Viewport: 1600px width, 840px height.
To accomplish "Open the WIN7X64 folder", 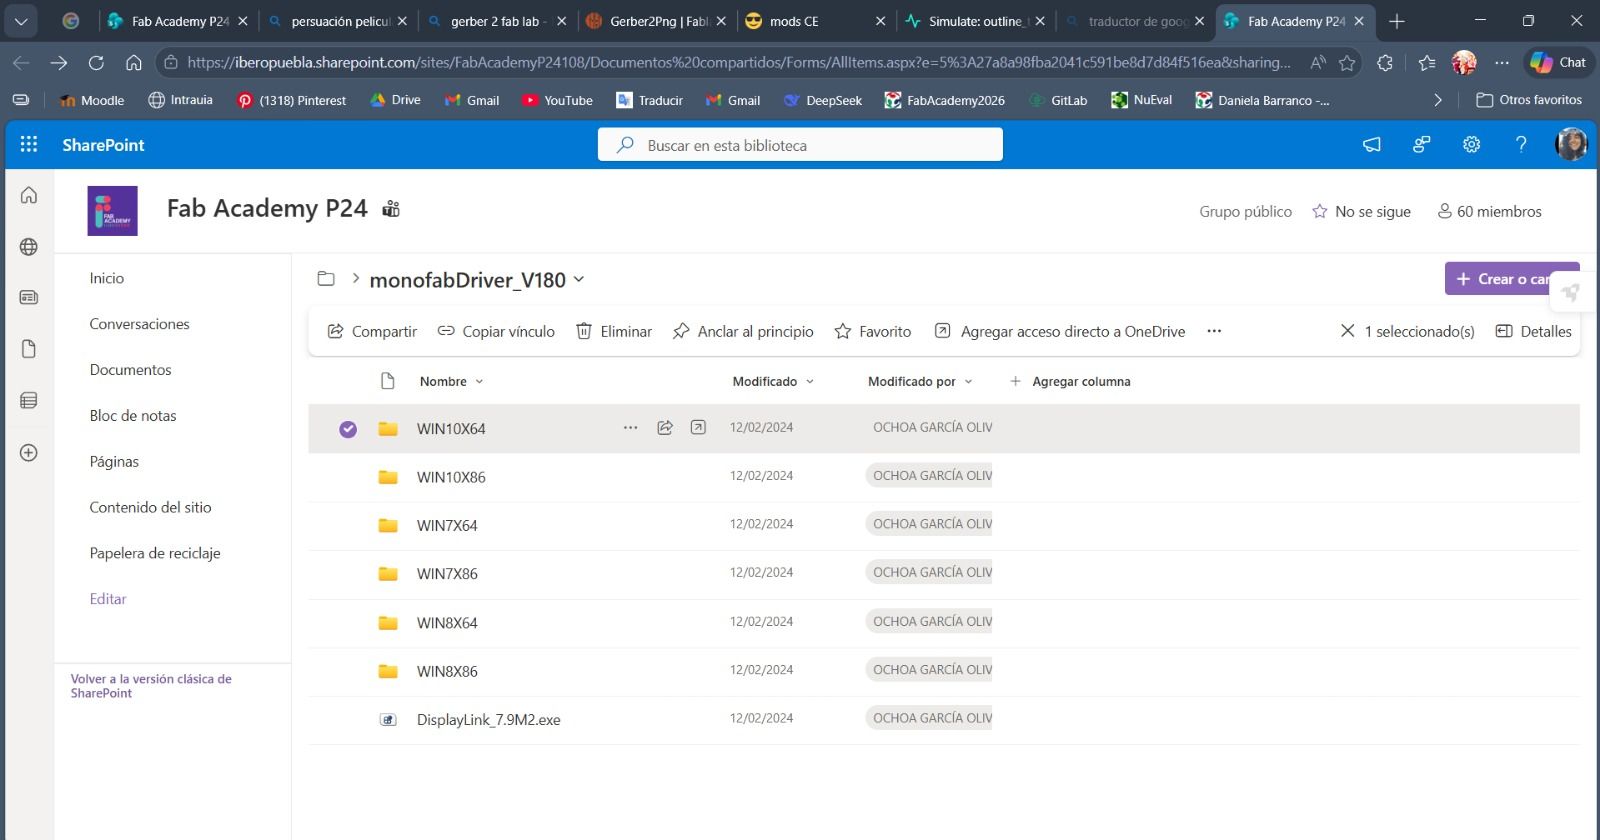I will 447,525.
